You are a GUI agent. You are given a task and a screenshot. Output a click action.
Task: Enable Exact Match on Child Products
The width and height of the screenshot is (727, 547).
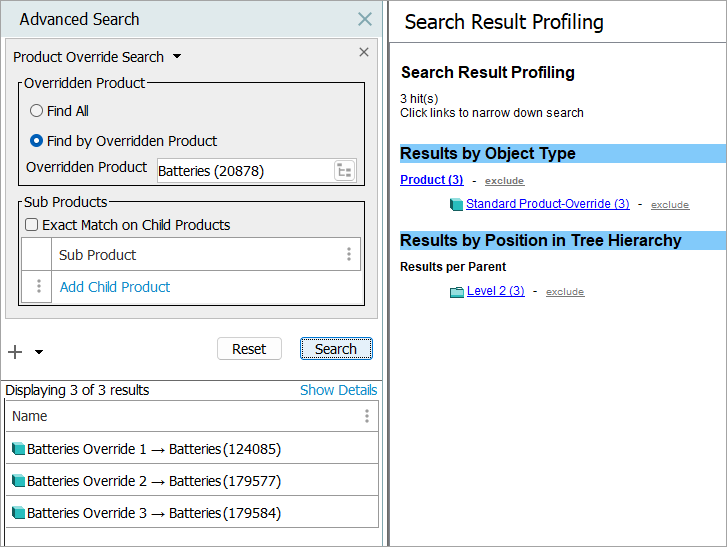pyautogui.click(x=32, y=225)
